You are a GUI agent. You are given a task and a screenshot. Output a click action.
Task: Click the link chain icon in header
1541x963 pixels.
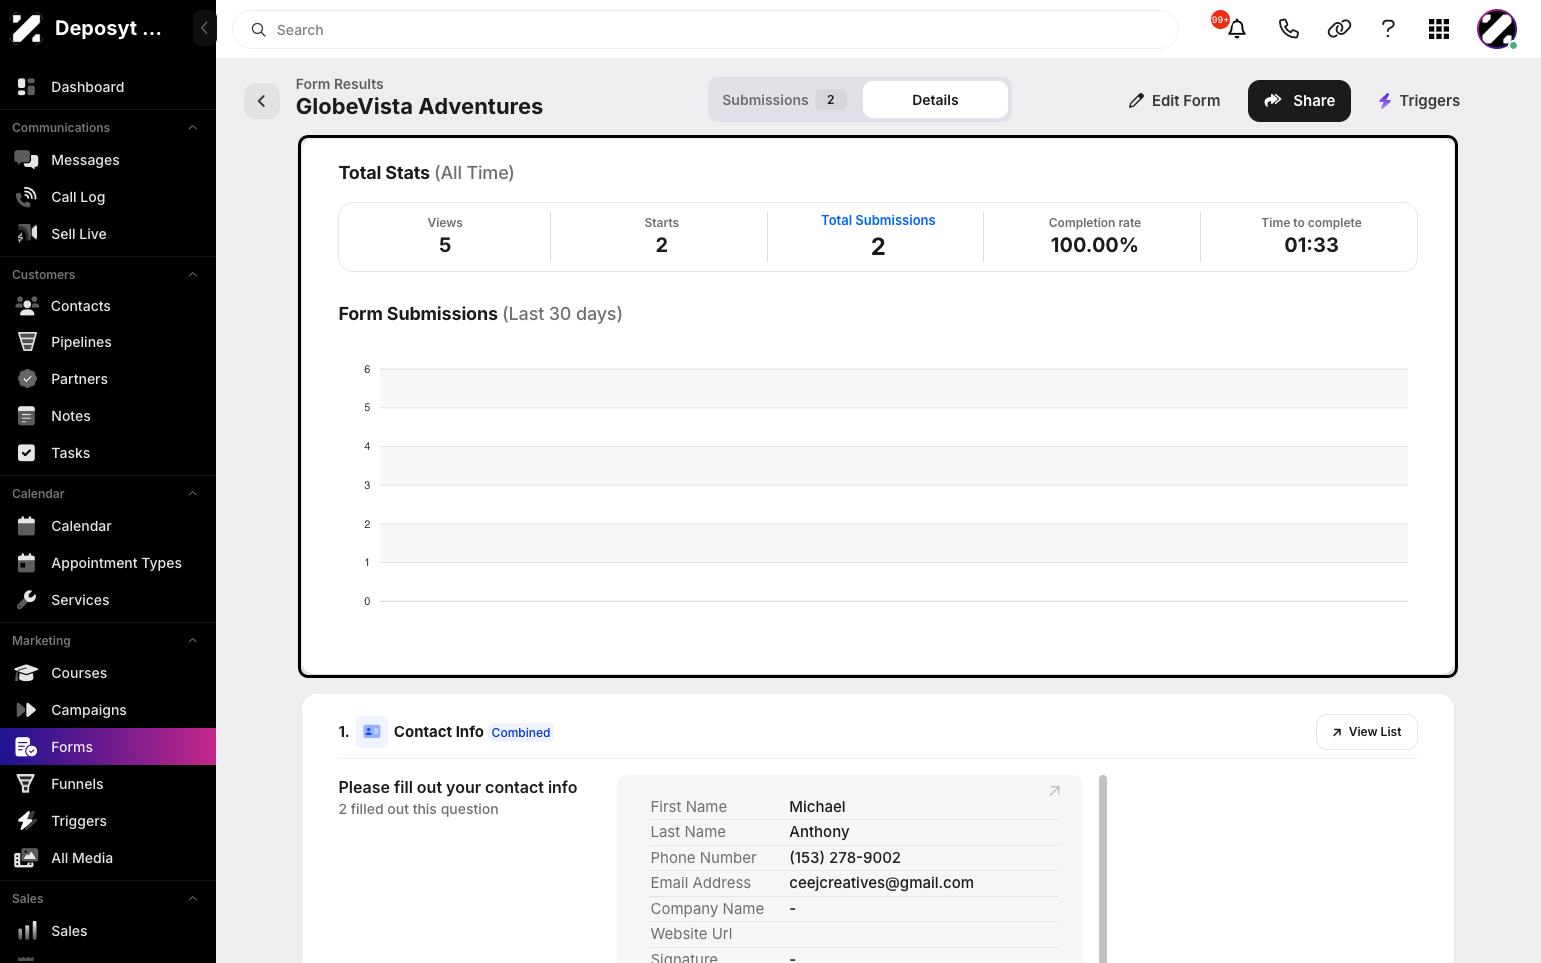coord(1339,29)
